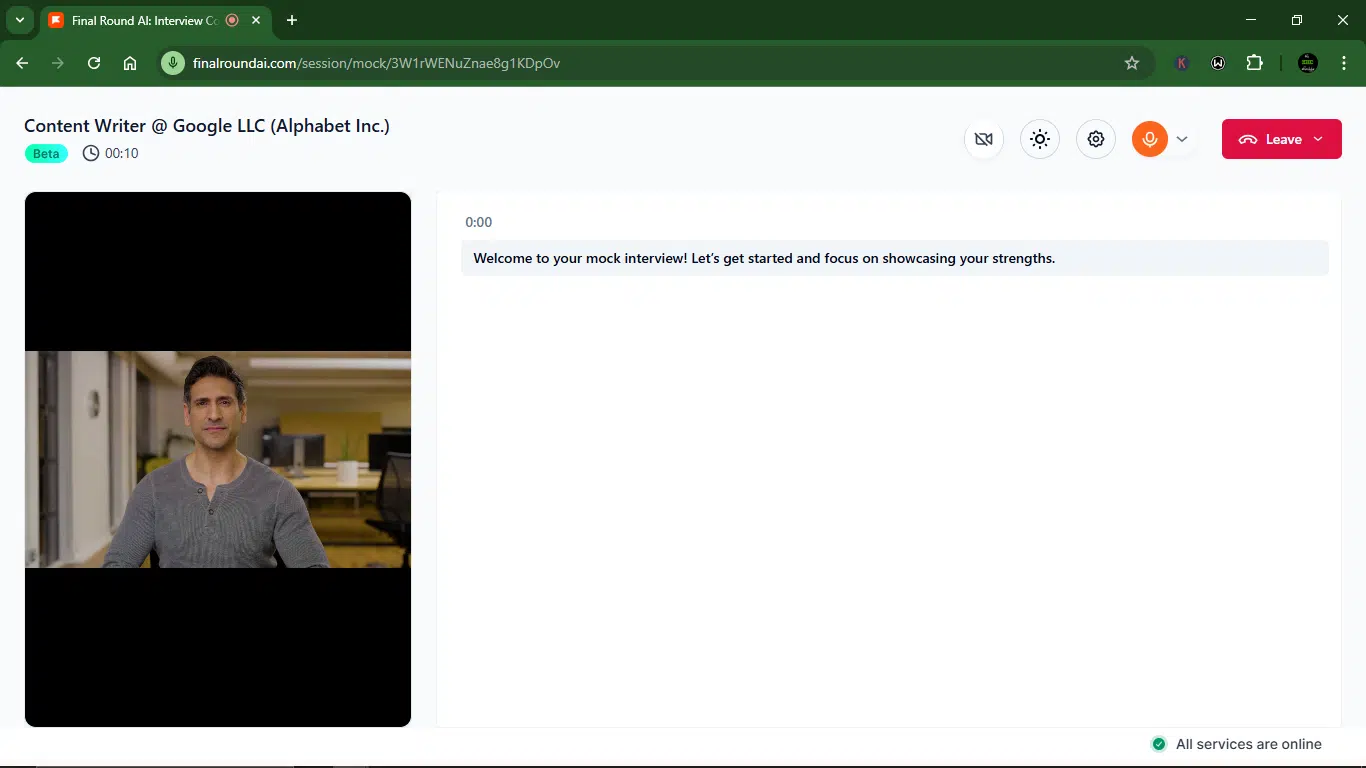Image resolution: width=1366 pixels, height=768 pixels.
Task: Click the tab recording indicator
Action: (232, 20)
